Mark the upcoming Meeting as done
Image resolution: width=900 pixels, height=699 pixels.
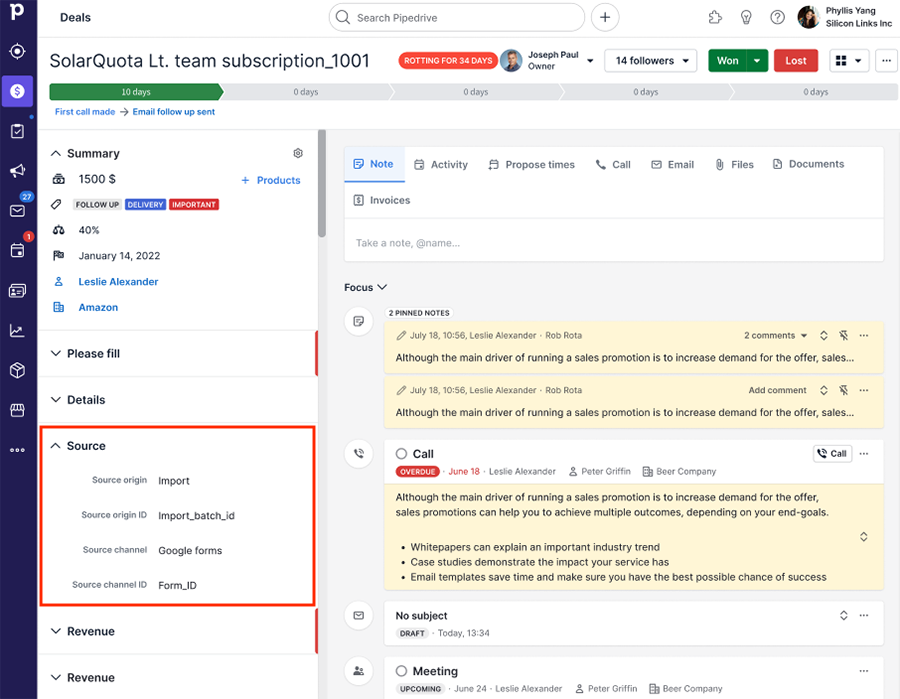[400, 671]
